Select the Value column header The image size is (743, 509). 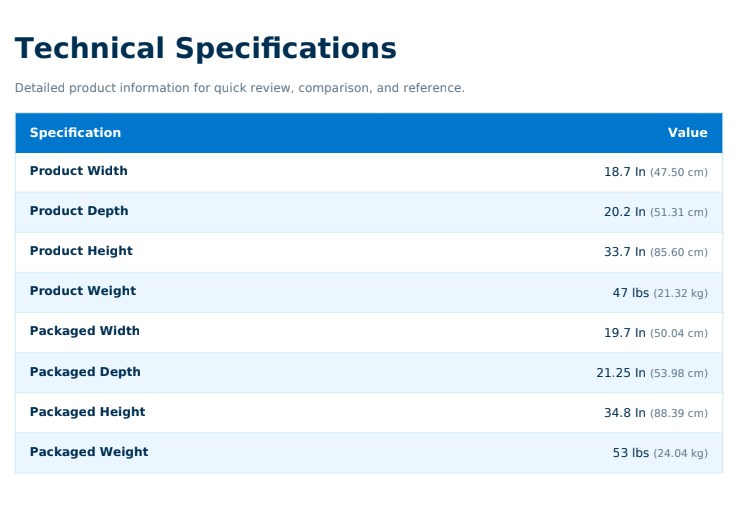[688, 133]
